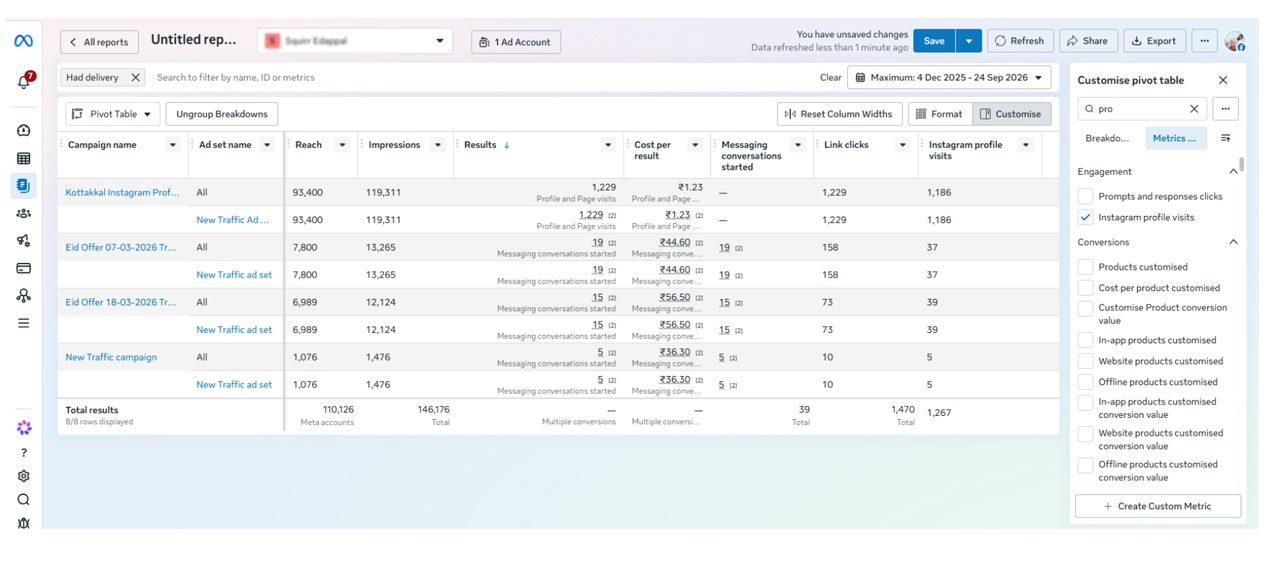Open the billing card icon

[23, 268]
